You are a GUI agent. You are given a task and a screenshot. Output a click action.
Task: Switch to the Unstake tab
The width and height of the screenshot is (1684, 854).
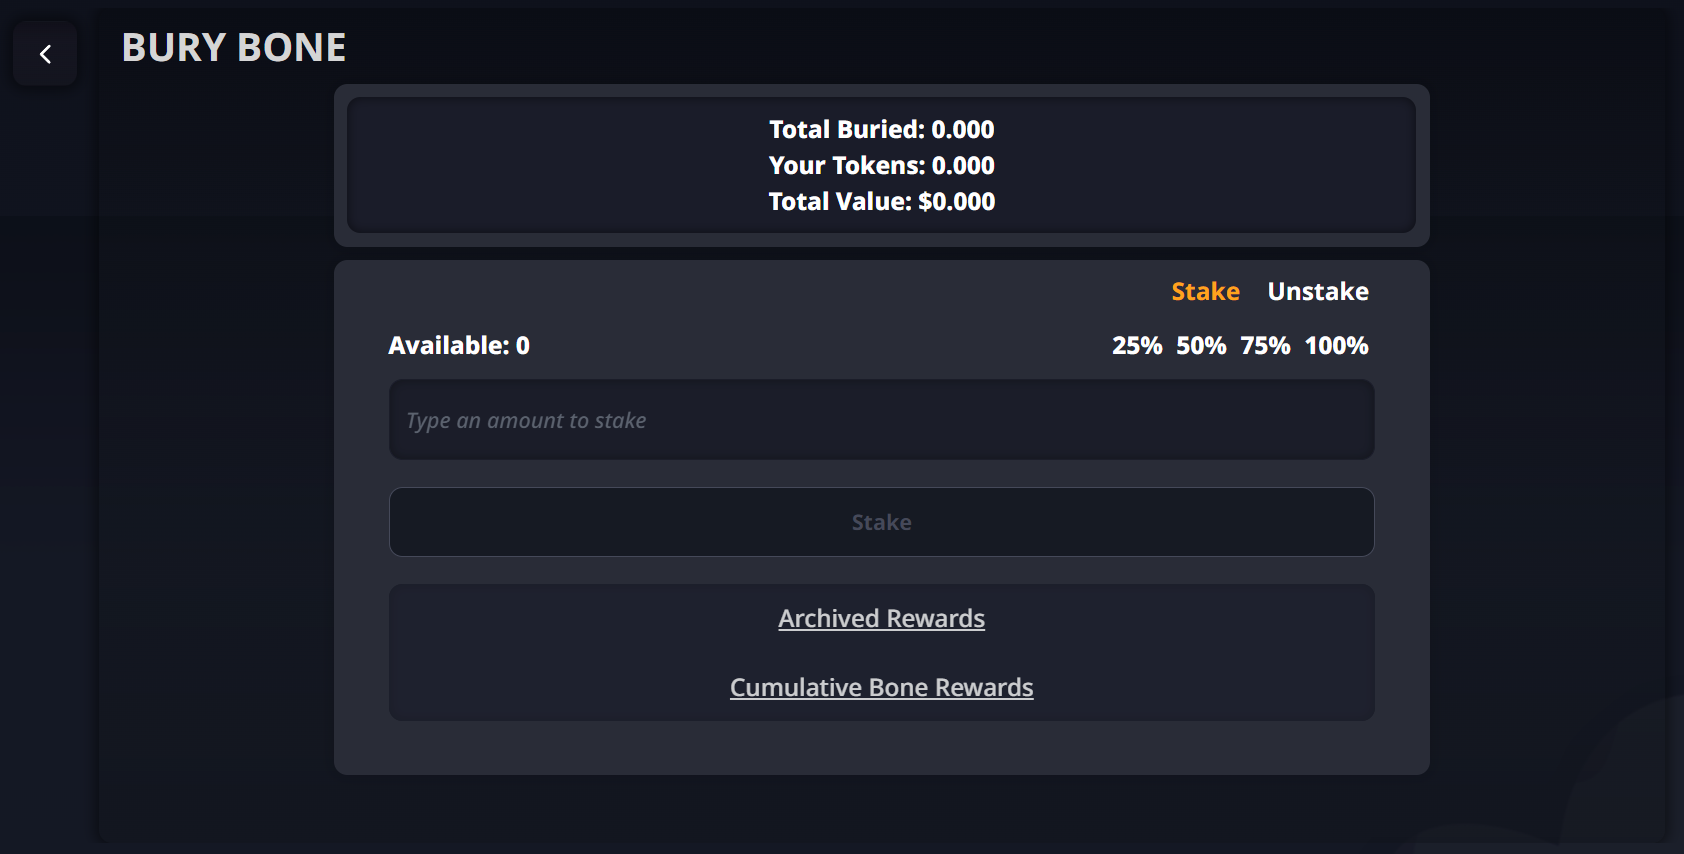coord(1317,291)
